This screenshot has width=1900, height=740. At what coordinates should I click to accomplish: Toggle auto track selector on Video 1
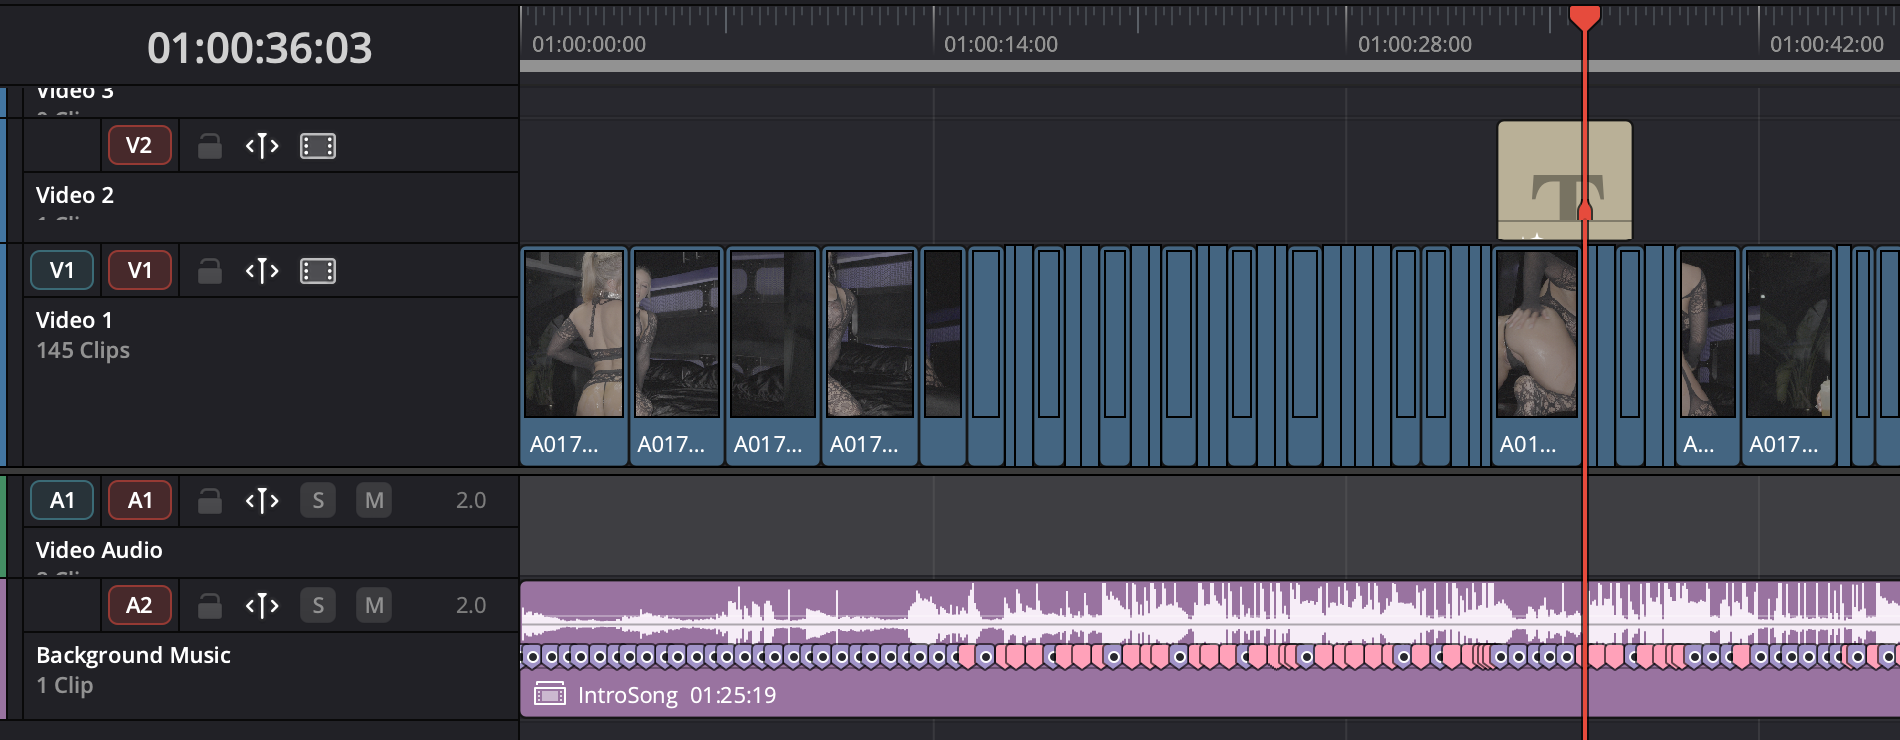tap(262, 271)
